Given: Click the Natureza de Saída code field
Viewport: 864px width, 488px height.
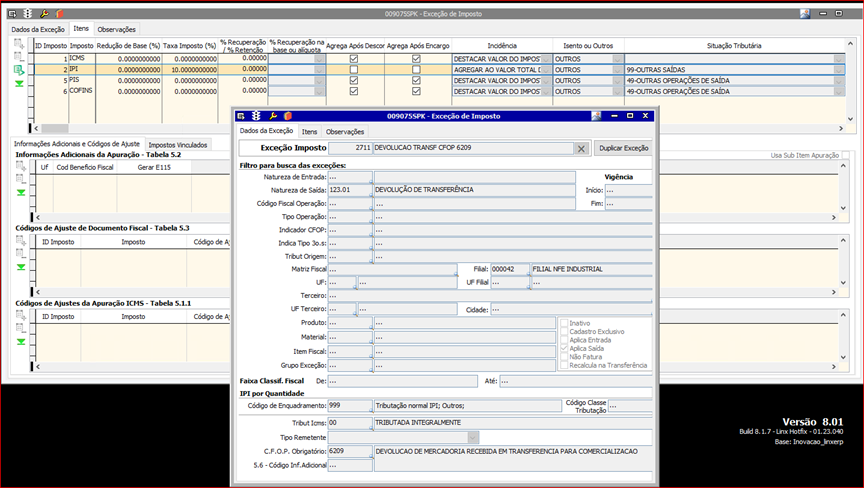Looking at the screenshot, I should pyautogui.click(x=349, y=189).
